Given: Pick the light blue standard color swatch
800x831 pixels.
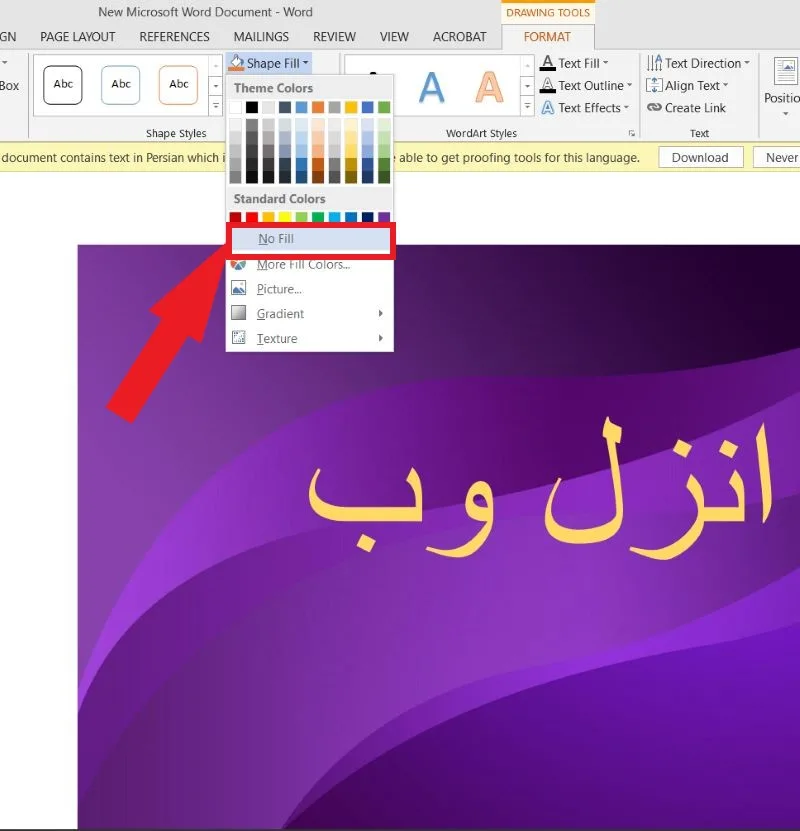Looking at the screenshot, I should coord(334,216).
